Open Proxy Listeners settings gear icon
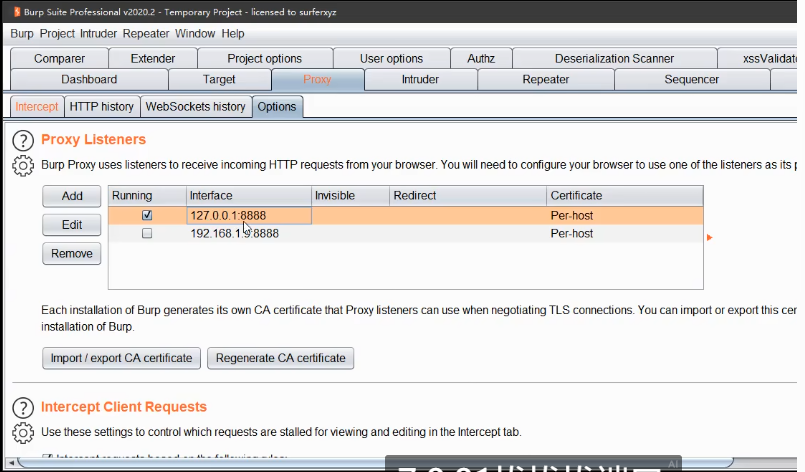 click(23, 166)
